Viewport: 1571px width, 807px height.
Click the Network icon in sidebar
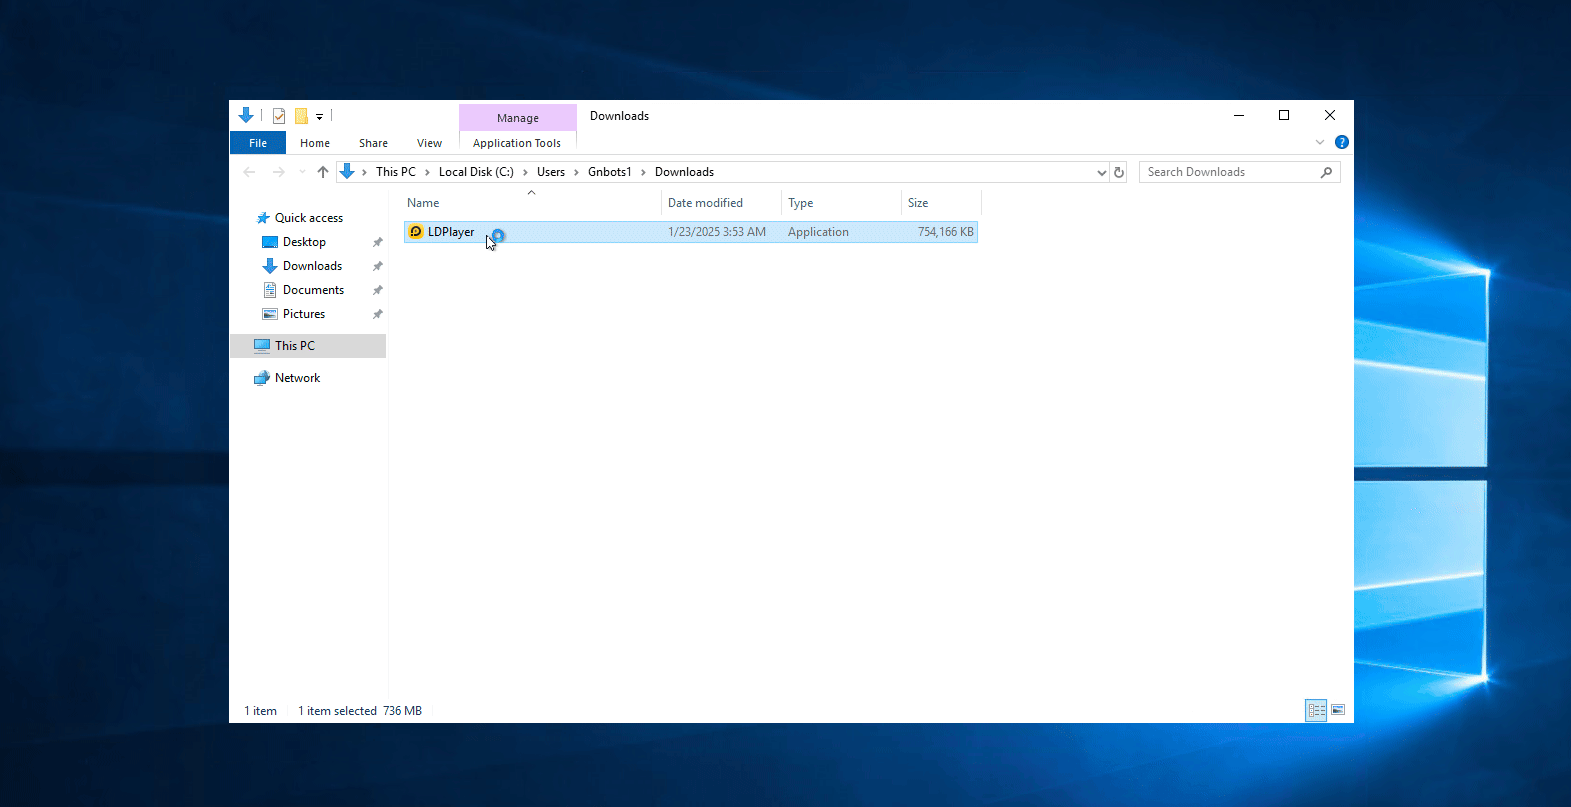pos(262,378)
